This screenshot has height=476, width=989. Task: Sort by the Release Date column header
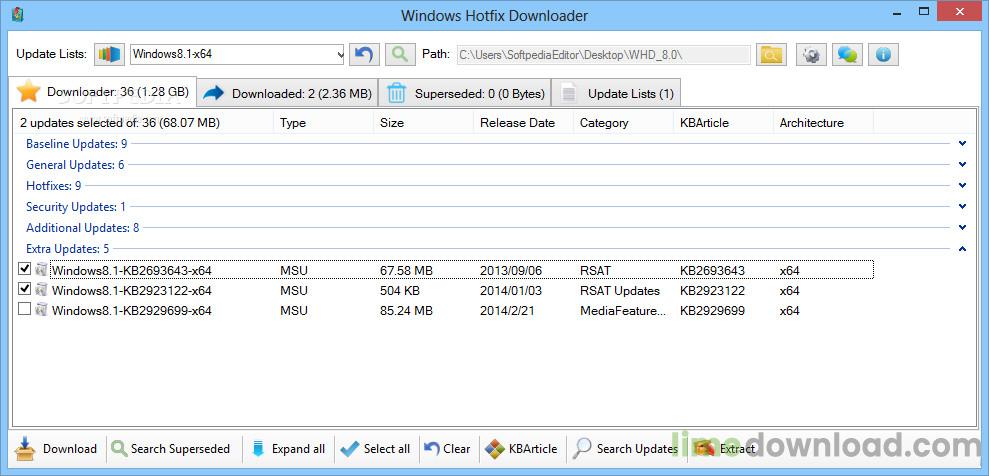[x=524, y=123]
